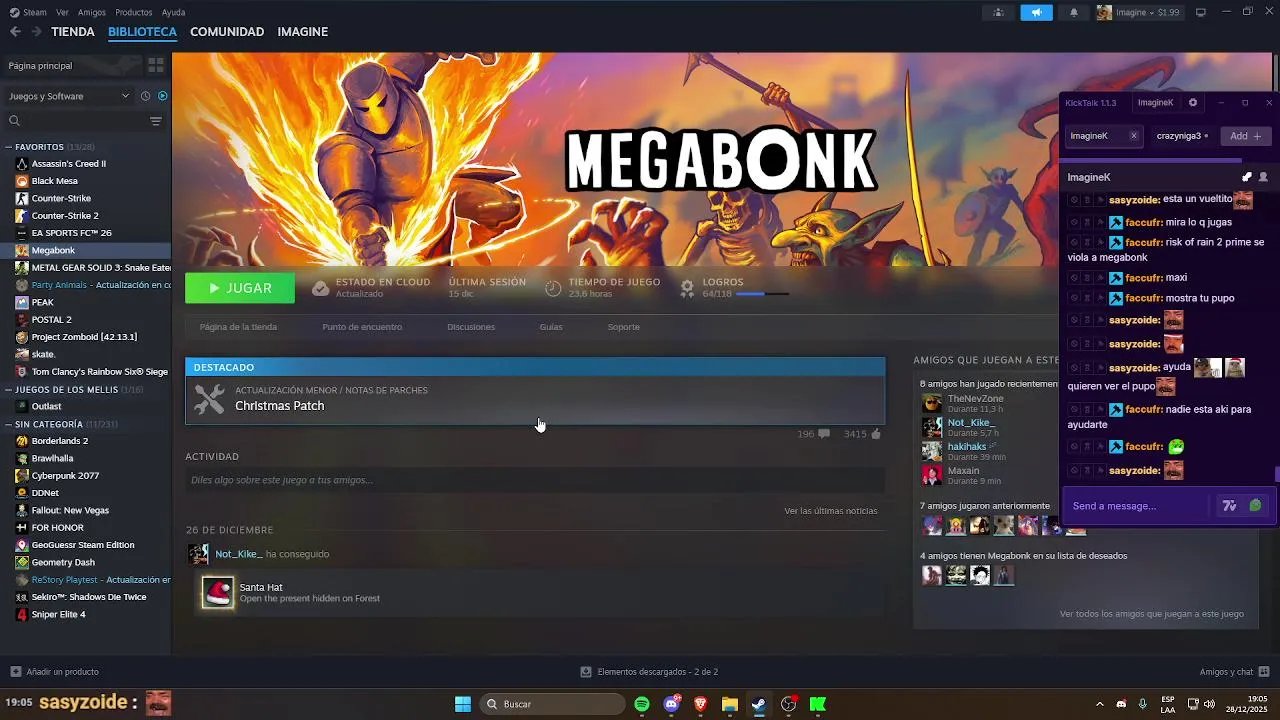Image resolution: width=1280 pixels, height=720 pixels.
Task: Collapse the SIN CATEGORÍA section
Action: (9, 424)
